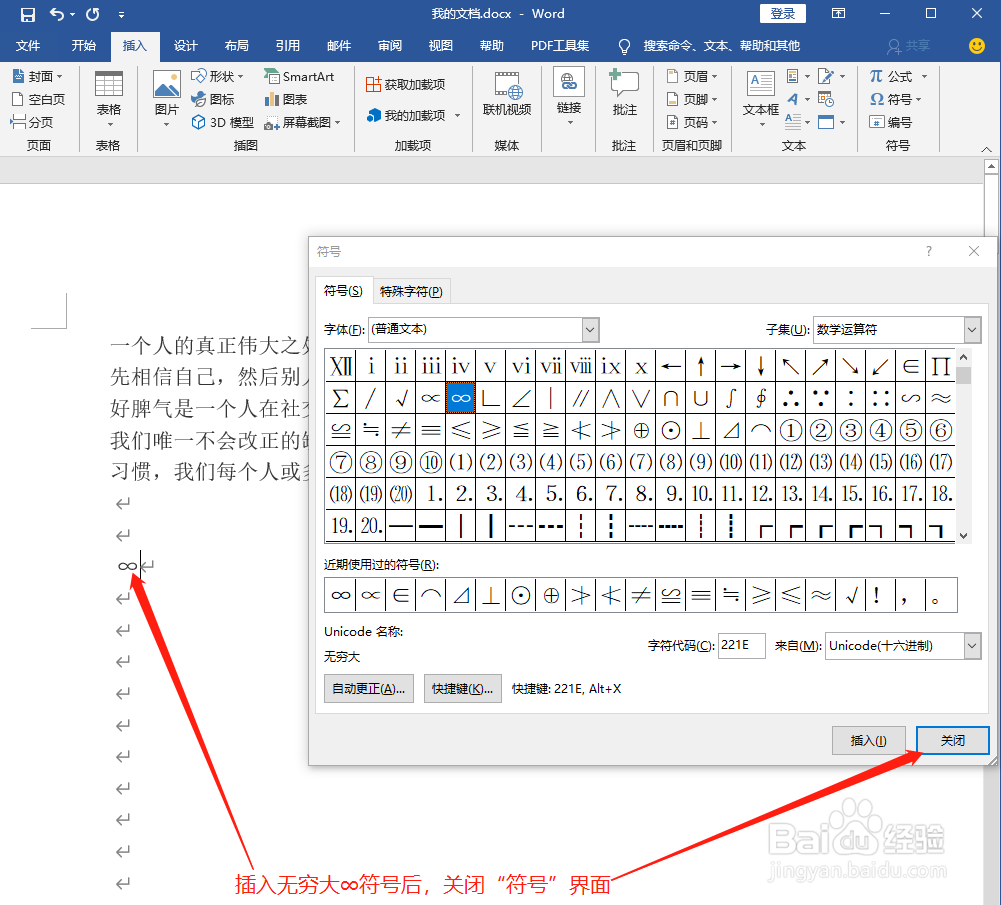Open the PDF工具集 tab

coord(560,46)
